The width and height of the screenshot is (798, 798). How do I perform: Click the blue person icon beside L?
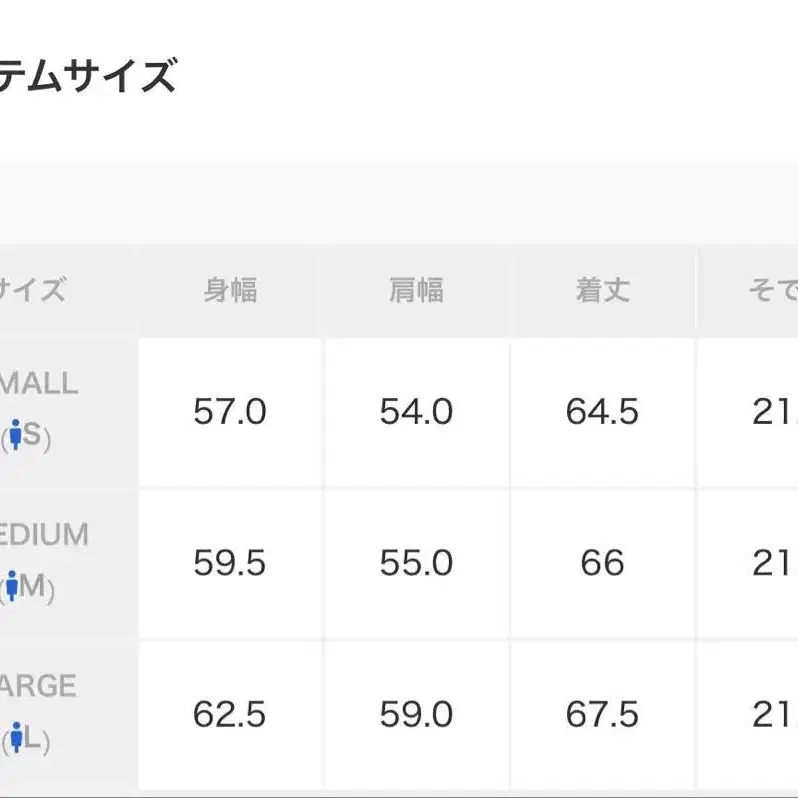pos(15,739)
